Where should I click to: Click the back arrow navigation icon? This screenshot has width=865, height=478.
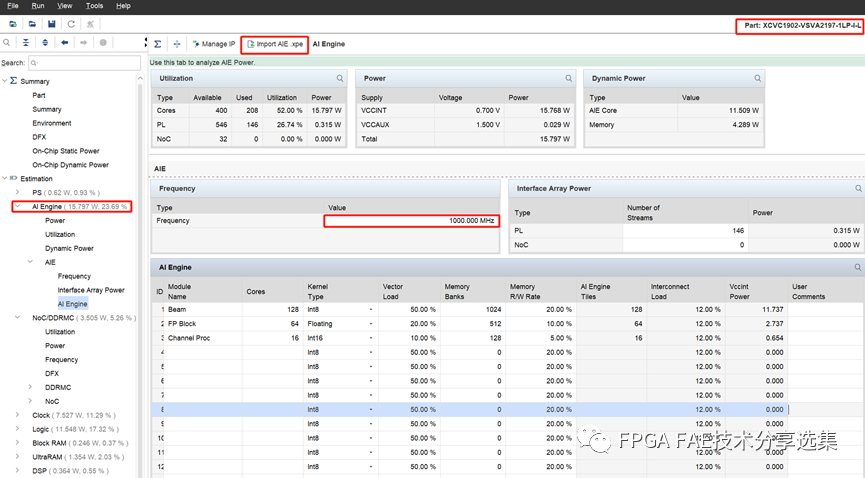tap(64, 43)
